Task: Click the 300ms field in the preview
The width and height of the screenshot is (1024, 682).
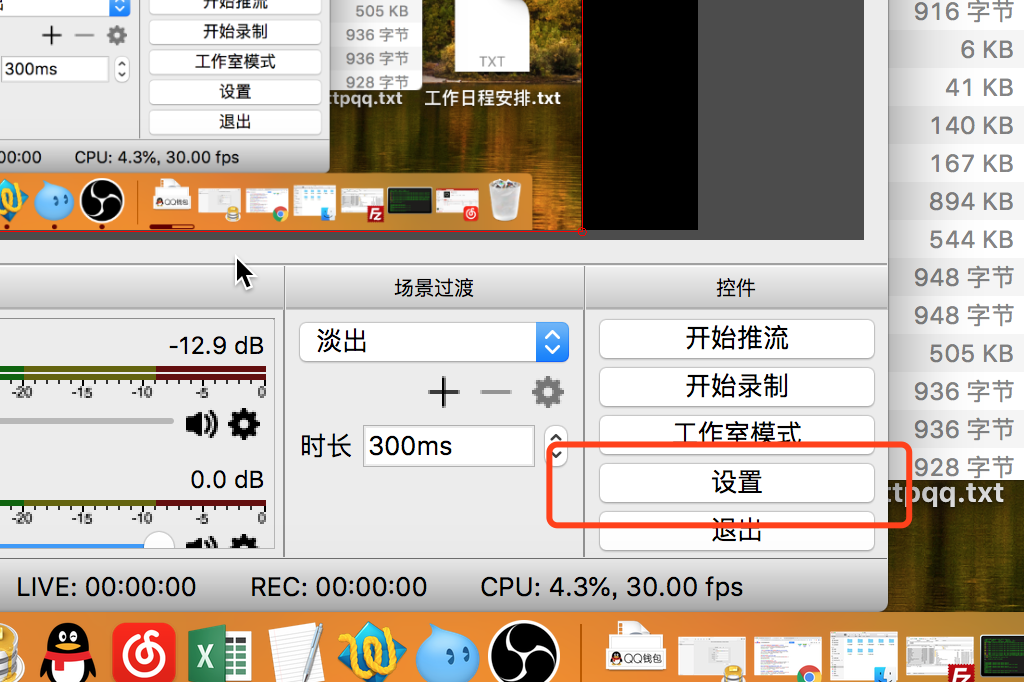Action: pyautogui.click(x=55, y=69)
